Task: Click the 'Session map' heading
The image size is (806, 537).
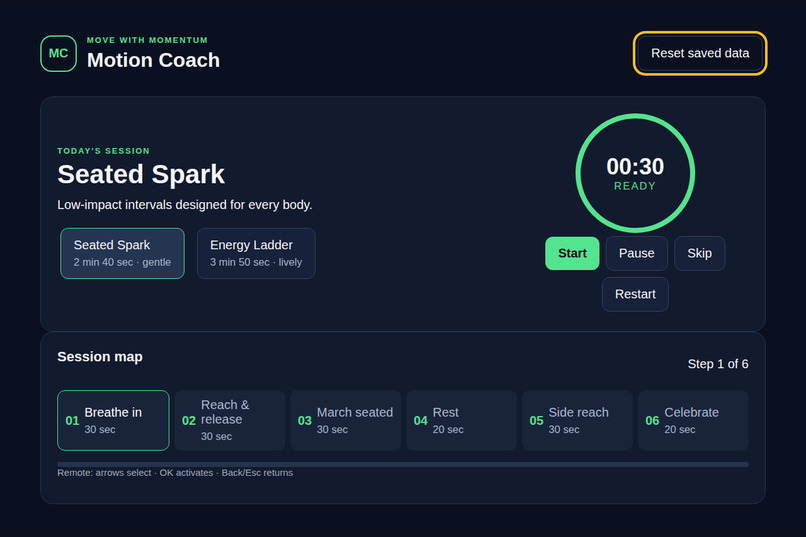Action: 100,357
